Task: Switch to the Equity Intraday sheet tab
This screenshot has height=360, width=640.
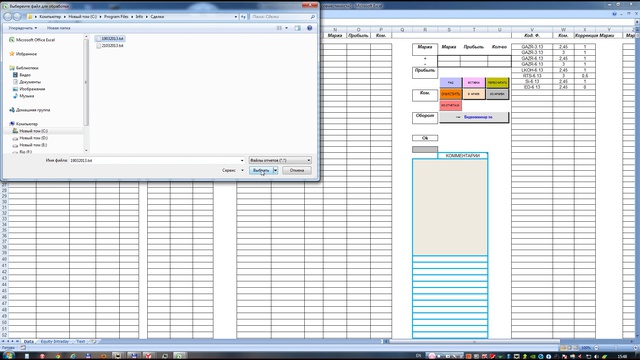Action: pyautogui.click(x=55, y=341)
